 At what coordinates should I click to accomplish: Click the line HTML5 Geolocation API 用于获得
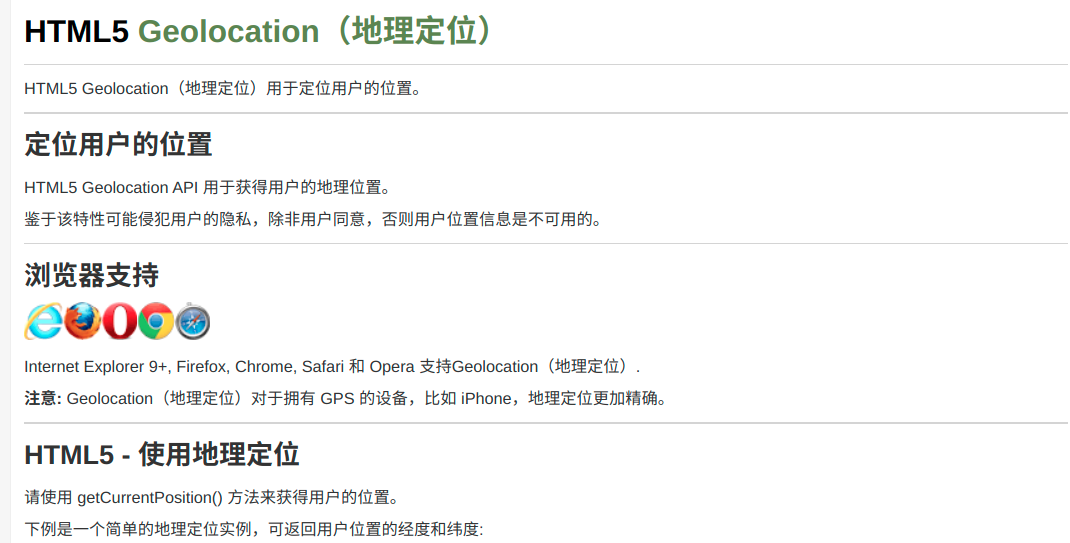click(x=207, y=188)
